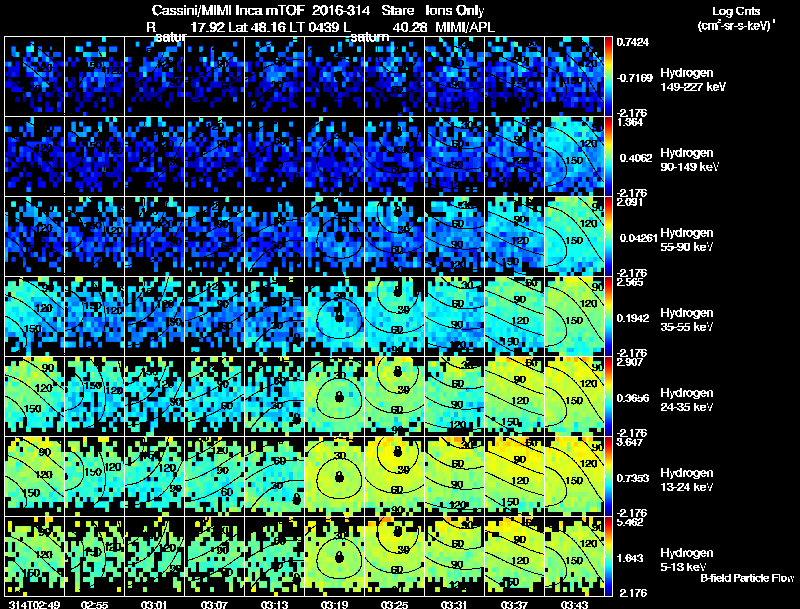Click the 0.3656 scale midpoint value
This screenshot has height=609, width=800.
[x=635, y=398]
